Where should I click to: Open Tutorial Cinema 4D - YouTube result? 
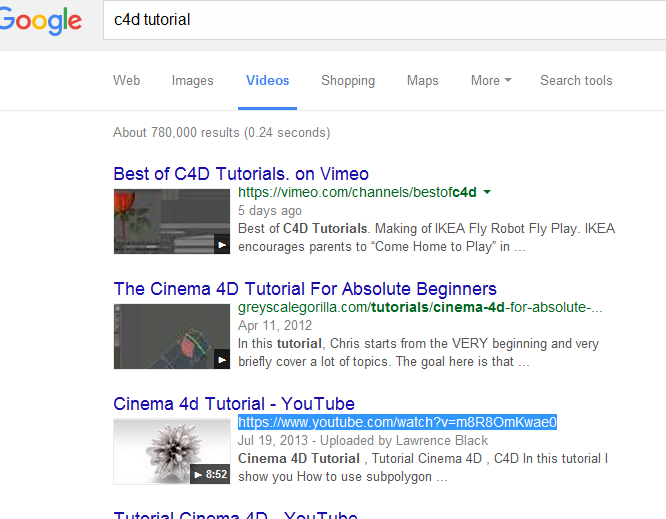point(235,515)
